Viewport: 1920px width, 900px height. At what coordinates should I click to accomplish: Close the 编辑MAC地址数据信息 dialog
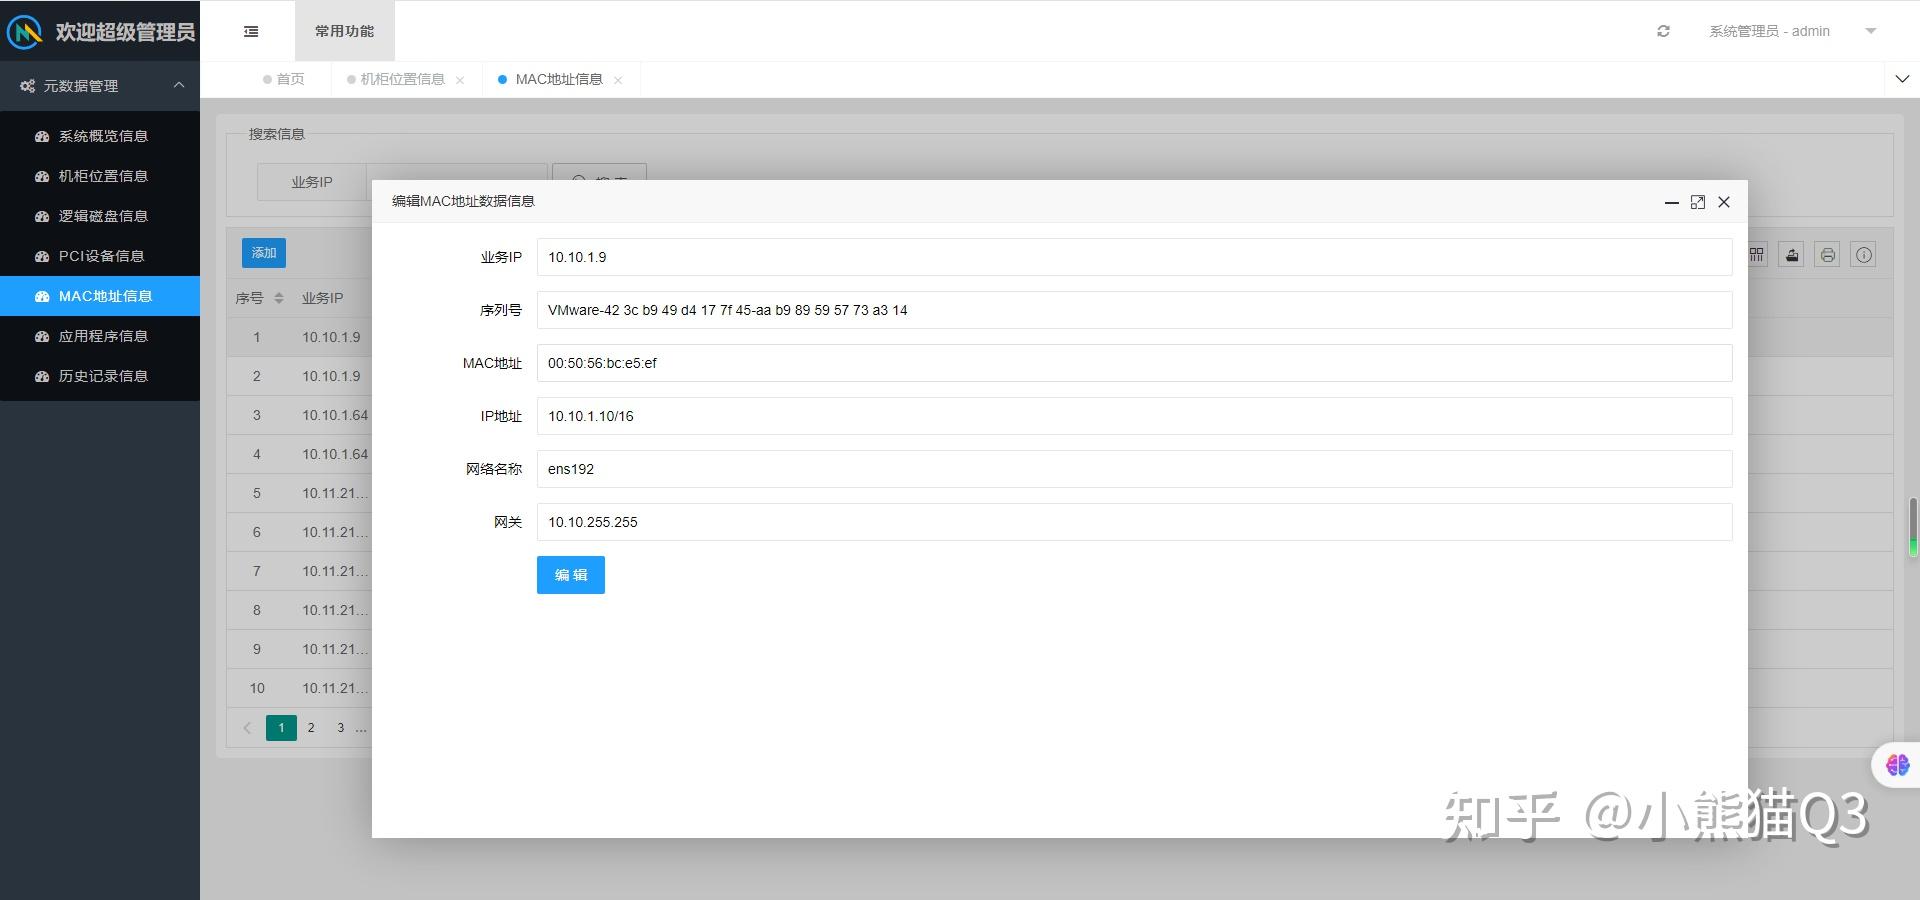pyautogui.click(x=1724, y=202)
